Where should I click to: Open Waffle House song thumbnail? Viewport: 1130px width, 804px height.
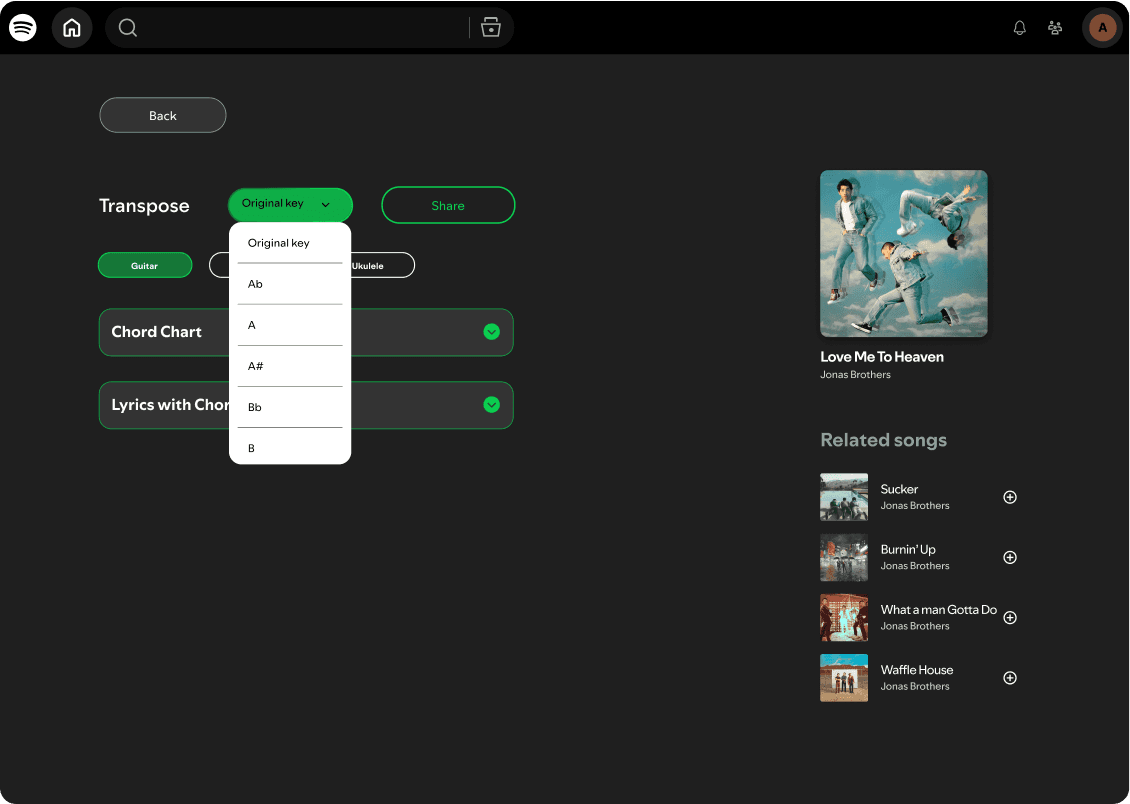point(844,678)
